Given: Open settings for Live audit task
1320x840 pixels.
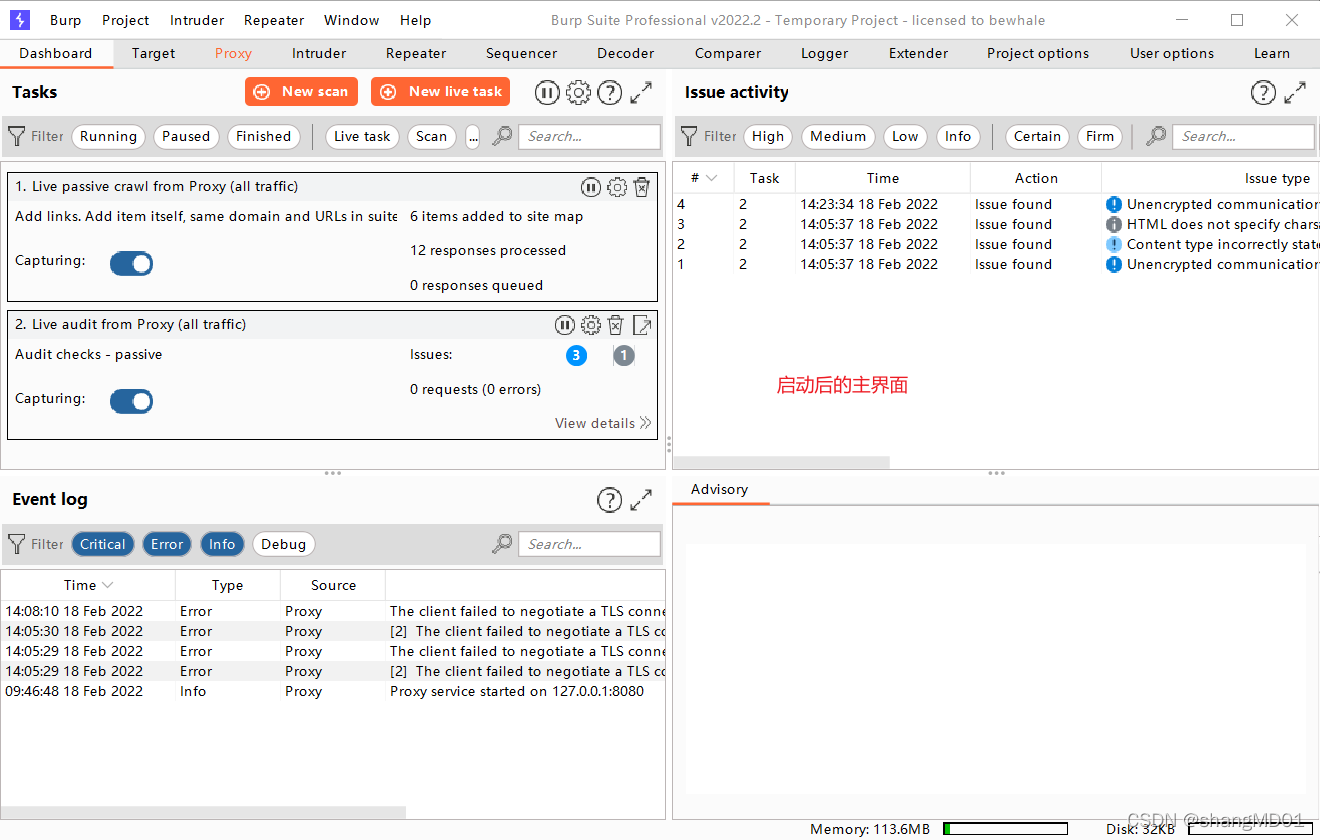Looking at the screenshot, I should point(591,325).
